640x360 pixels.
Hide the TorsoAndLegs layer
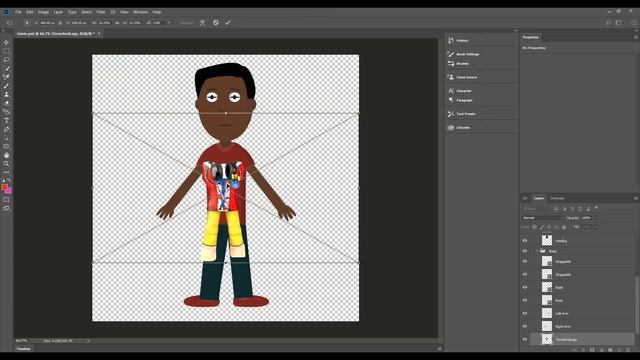[525, 339]
